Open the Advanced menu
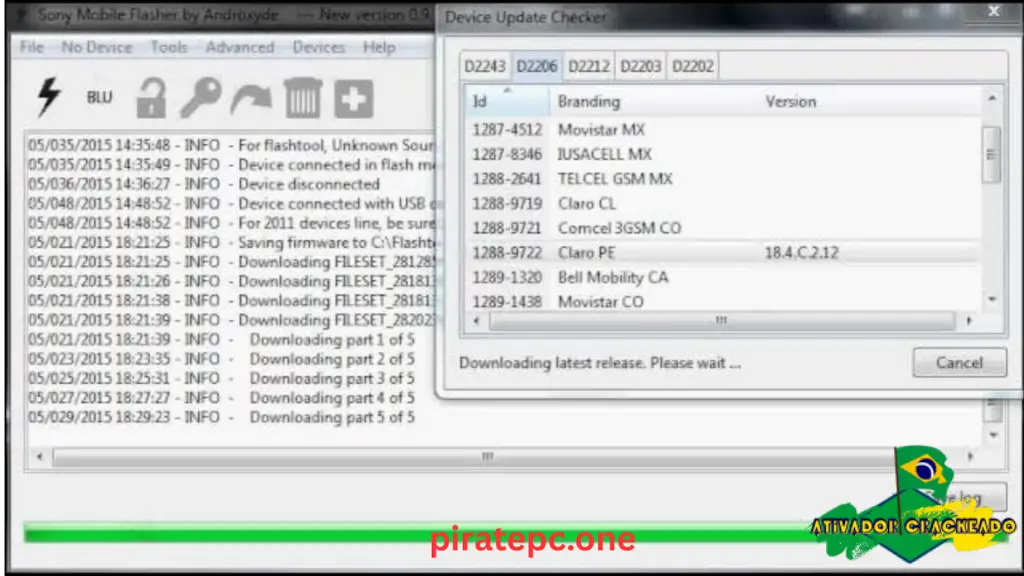 [x=240, y=47]
